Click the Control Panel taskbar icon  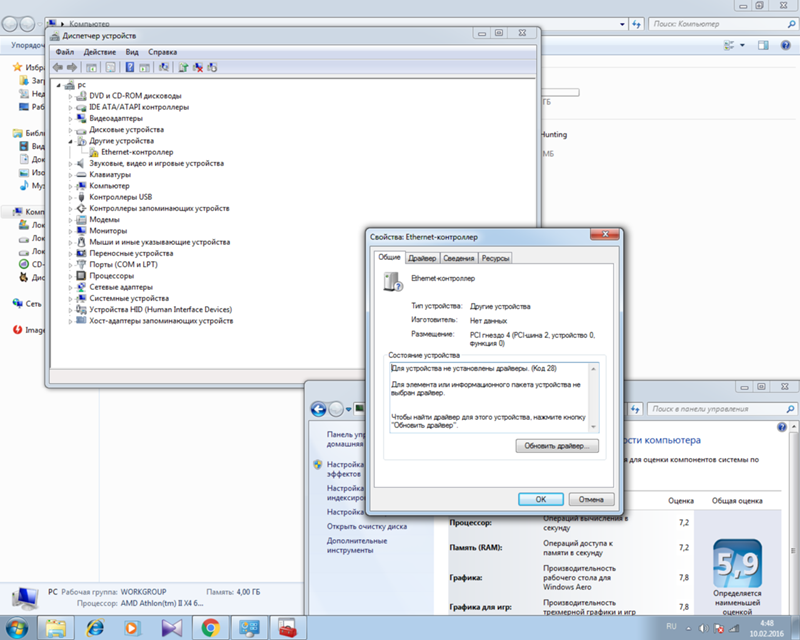tap(249, 628)
